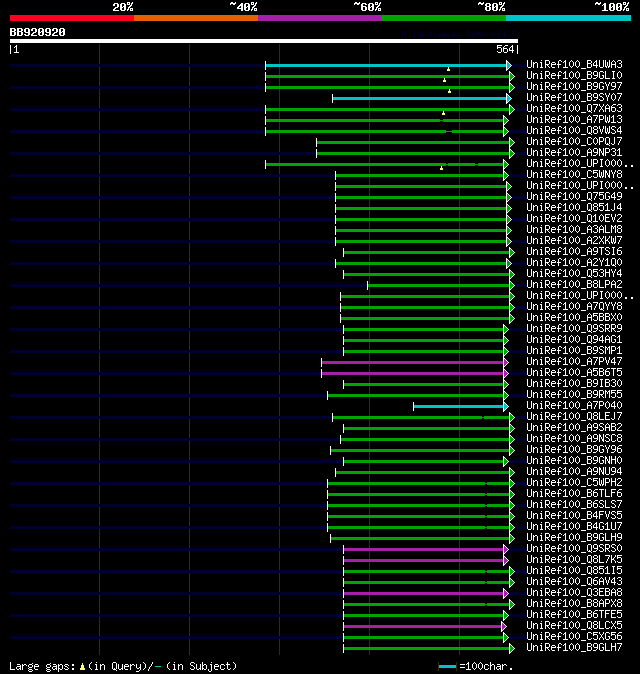Select the UniRef100_B9GLH7 label
The height and width of the screenshot is (674, 640).
(x=574, y=648)
